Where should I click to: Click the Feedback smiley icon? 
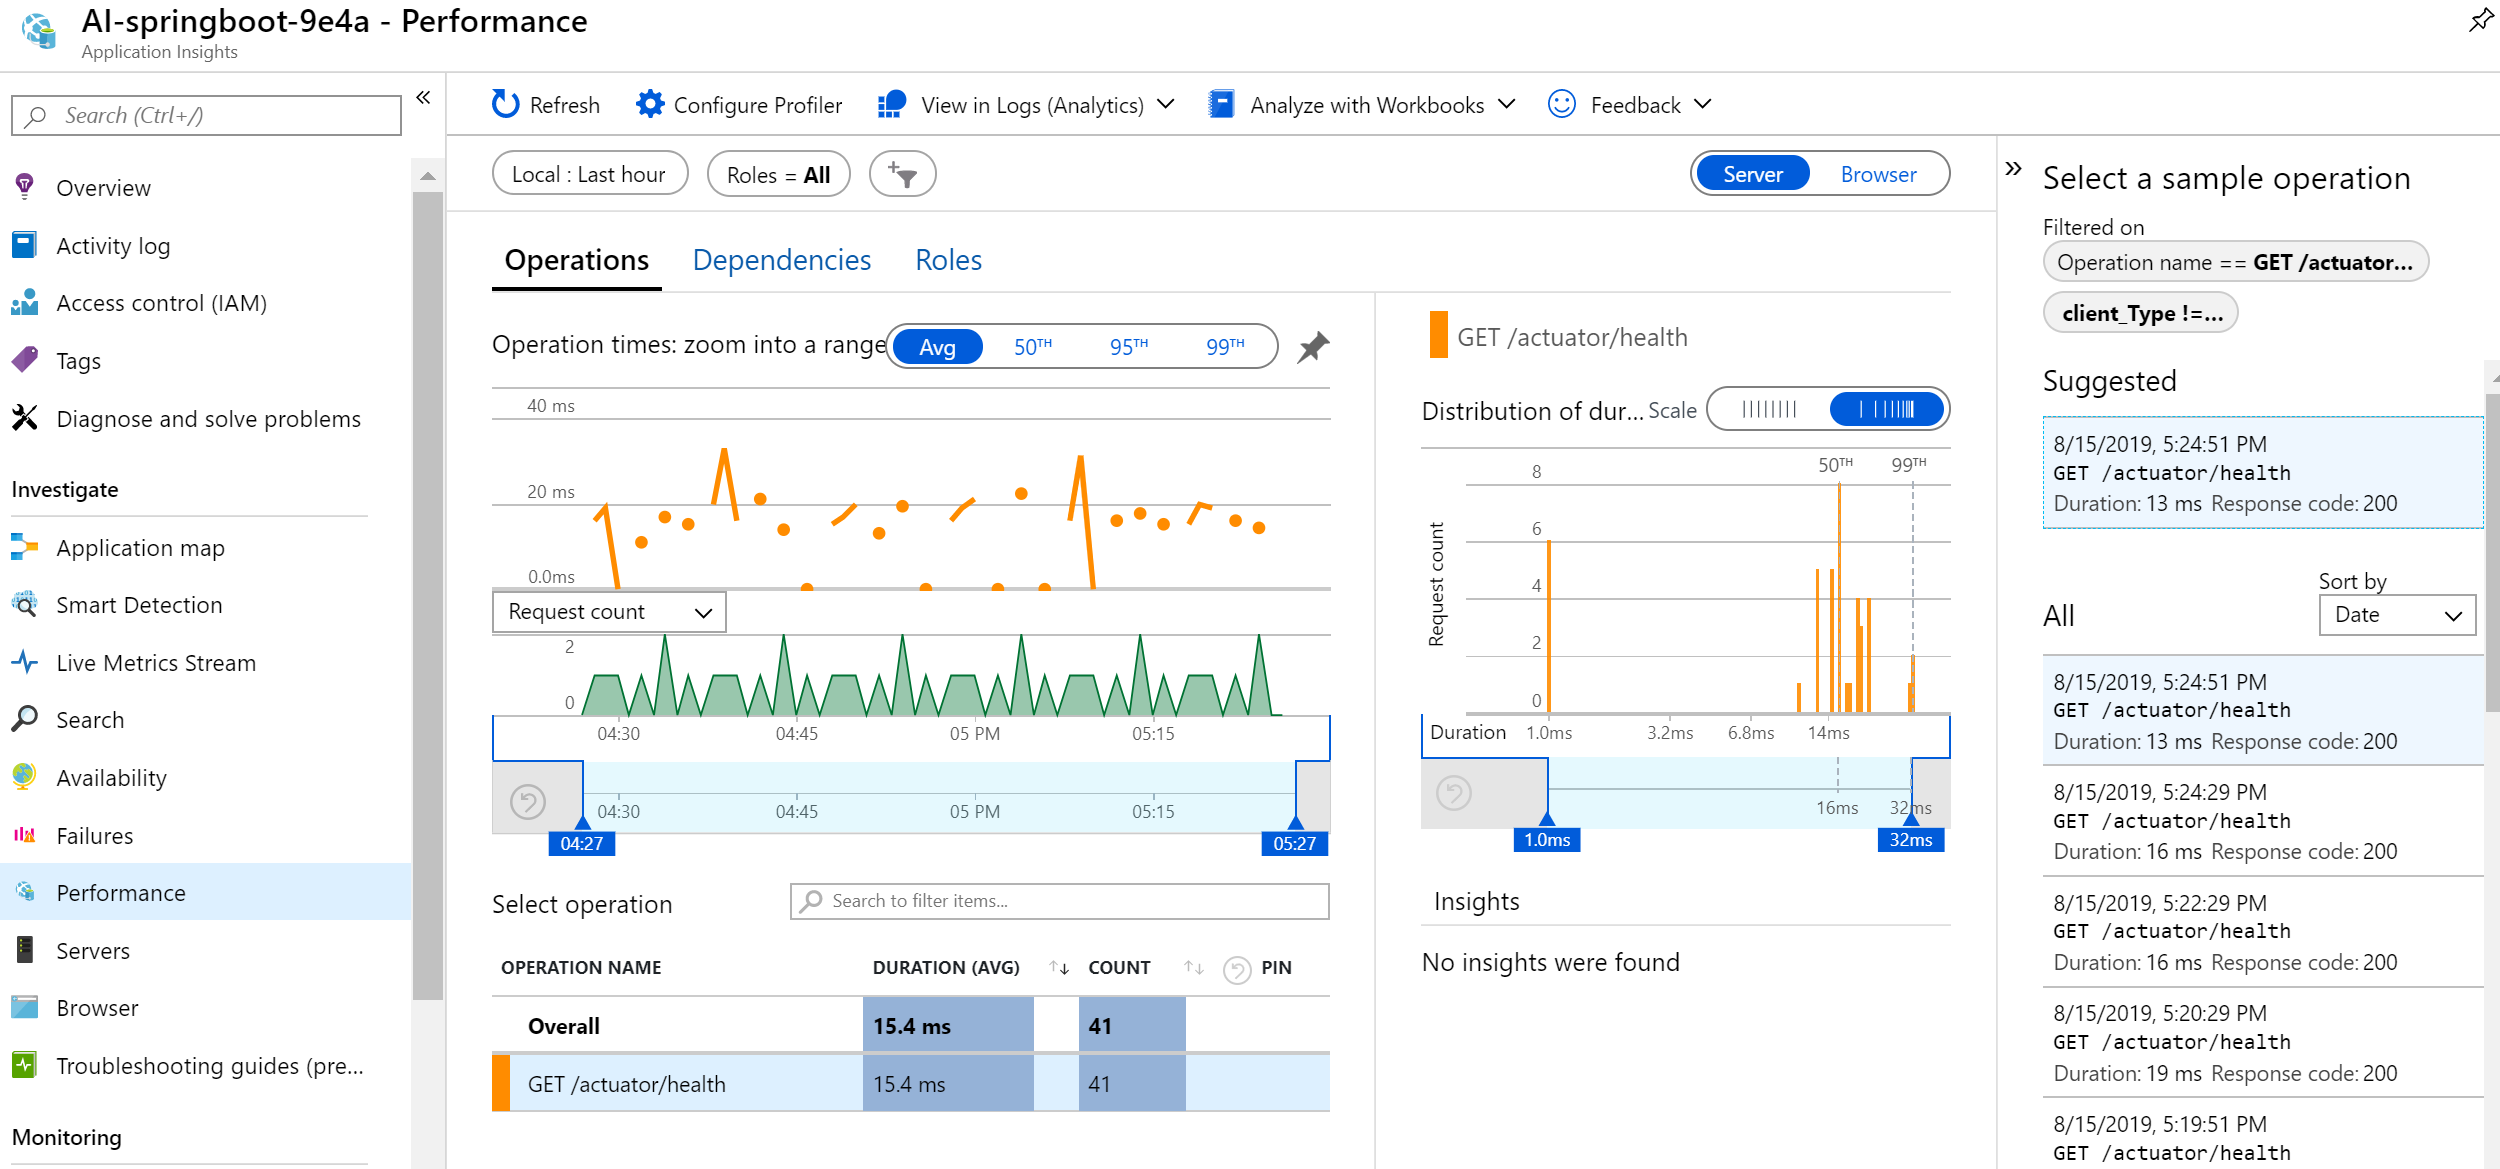point(1561,104)
